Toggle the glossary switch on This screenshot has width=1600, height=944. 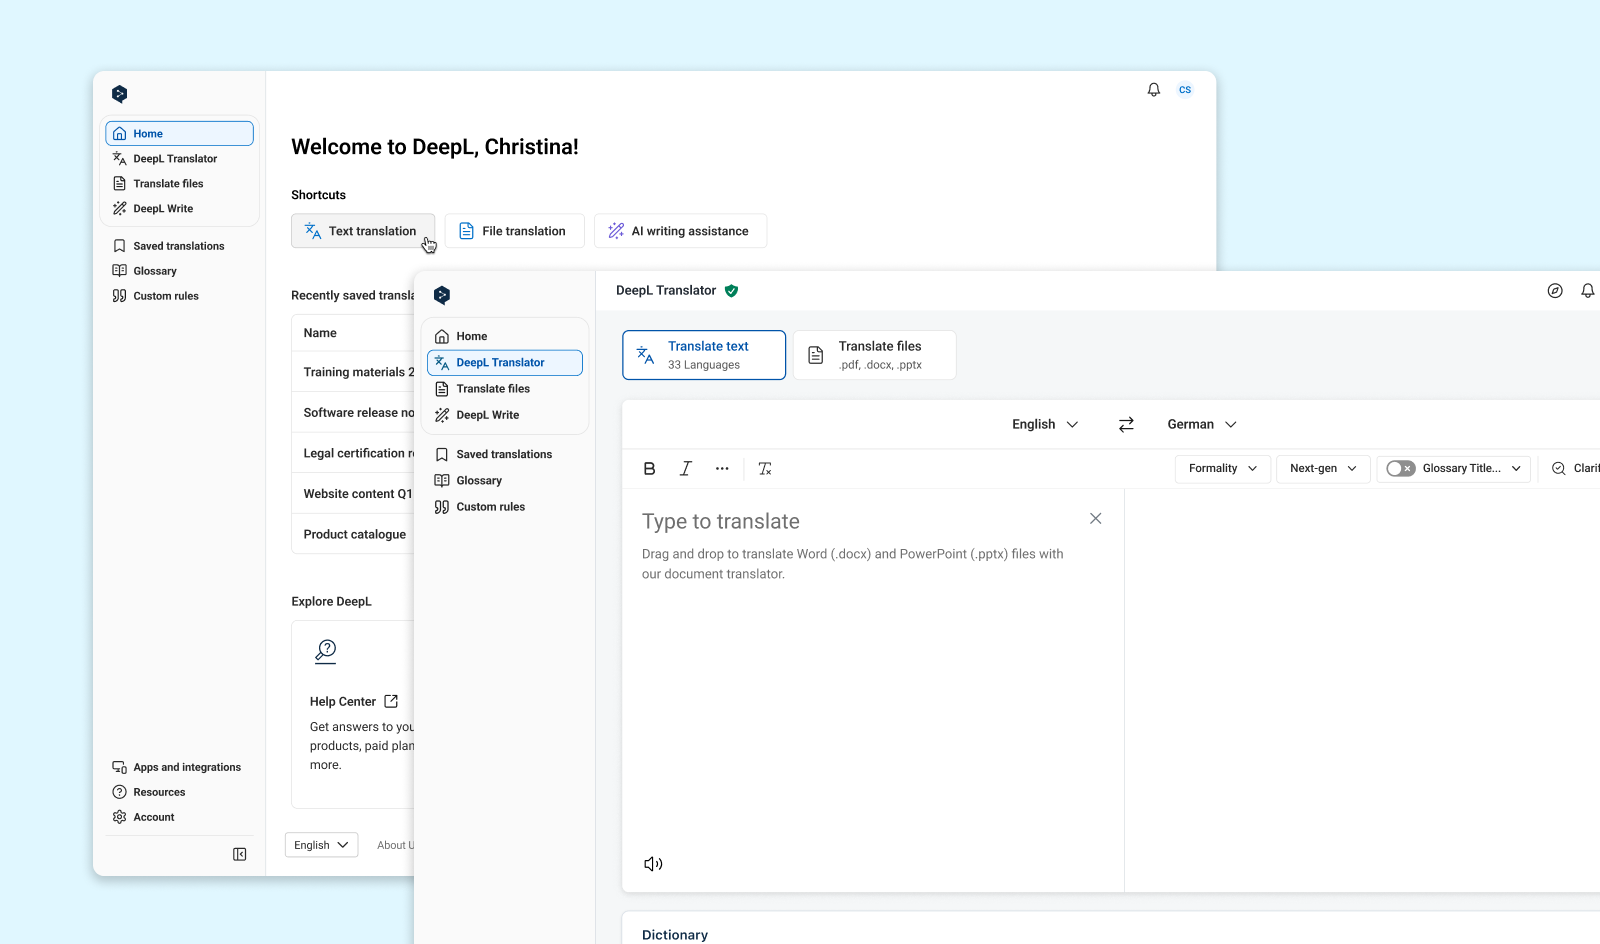tap(1401, 469)
